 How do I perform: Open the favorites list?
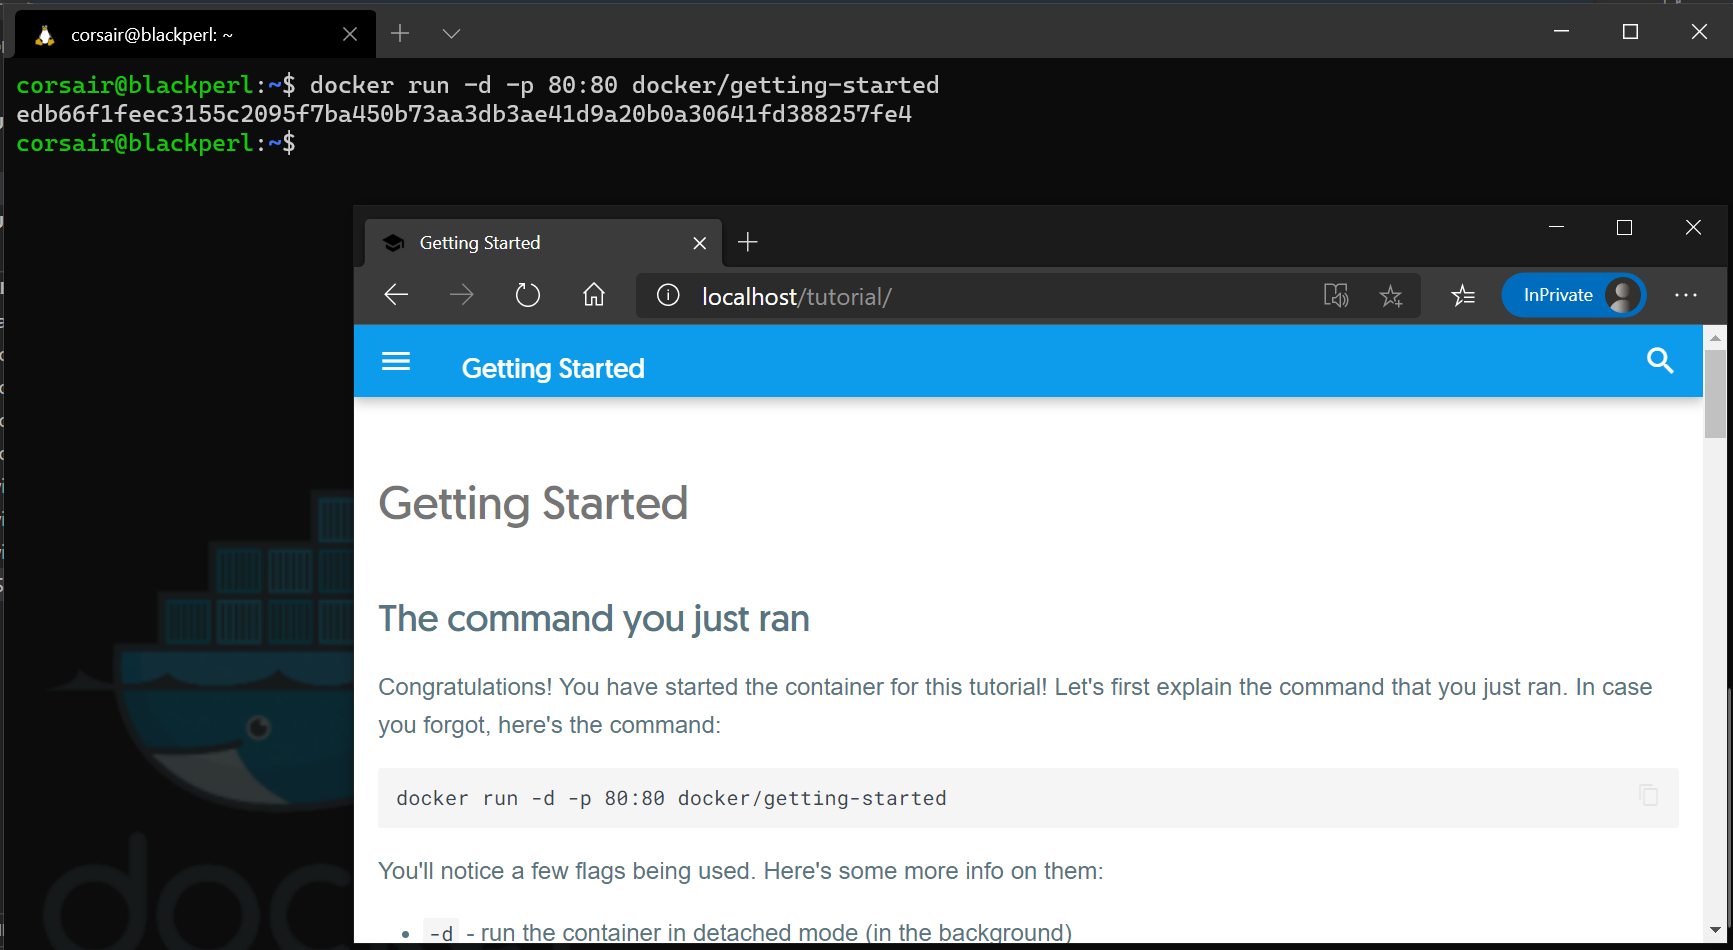tap(1463, 296)
